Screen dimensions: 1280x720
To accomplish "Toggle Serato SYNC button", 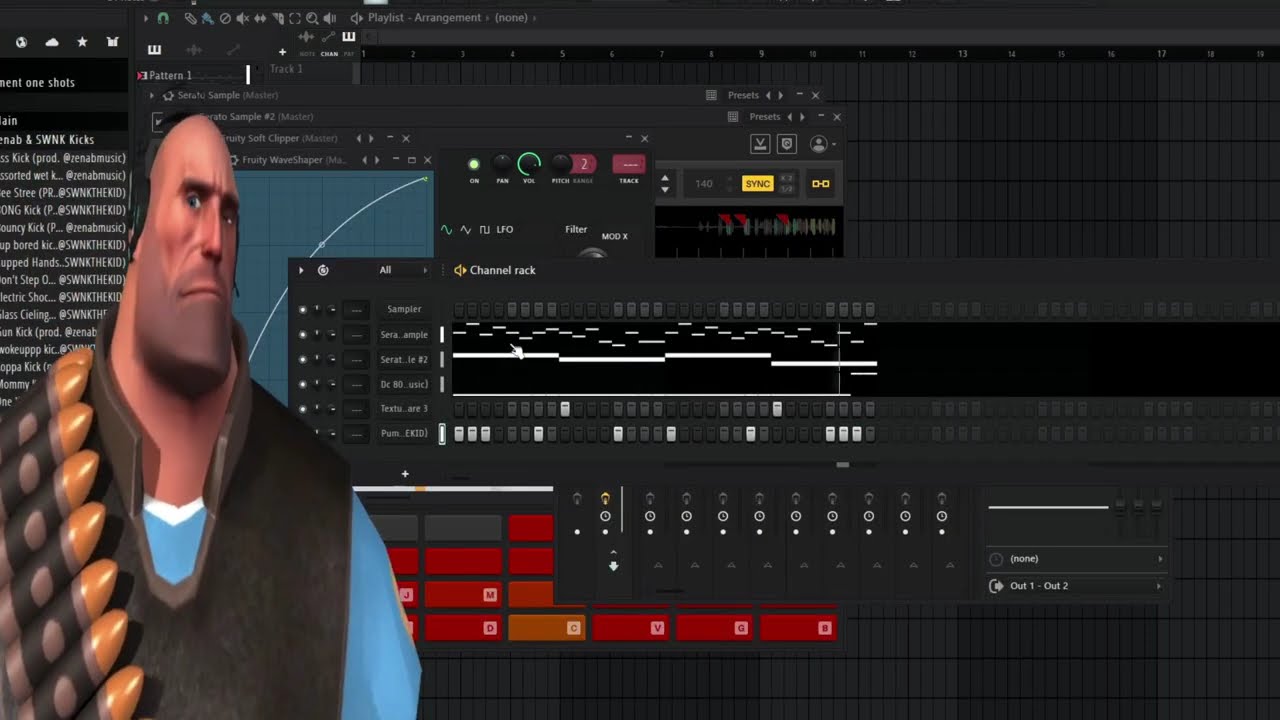I will pos(758,184).
